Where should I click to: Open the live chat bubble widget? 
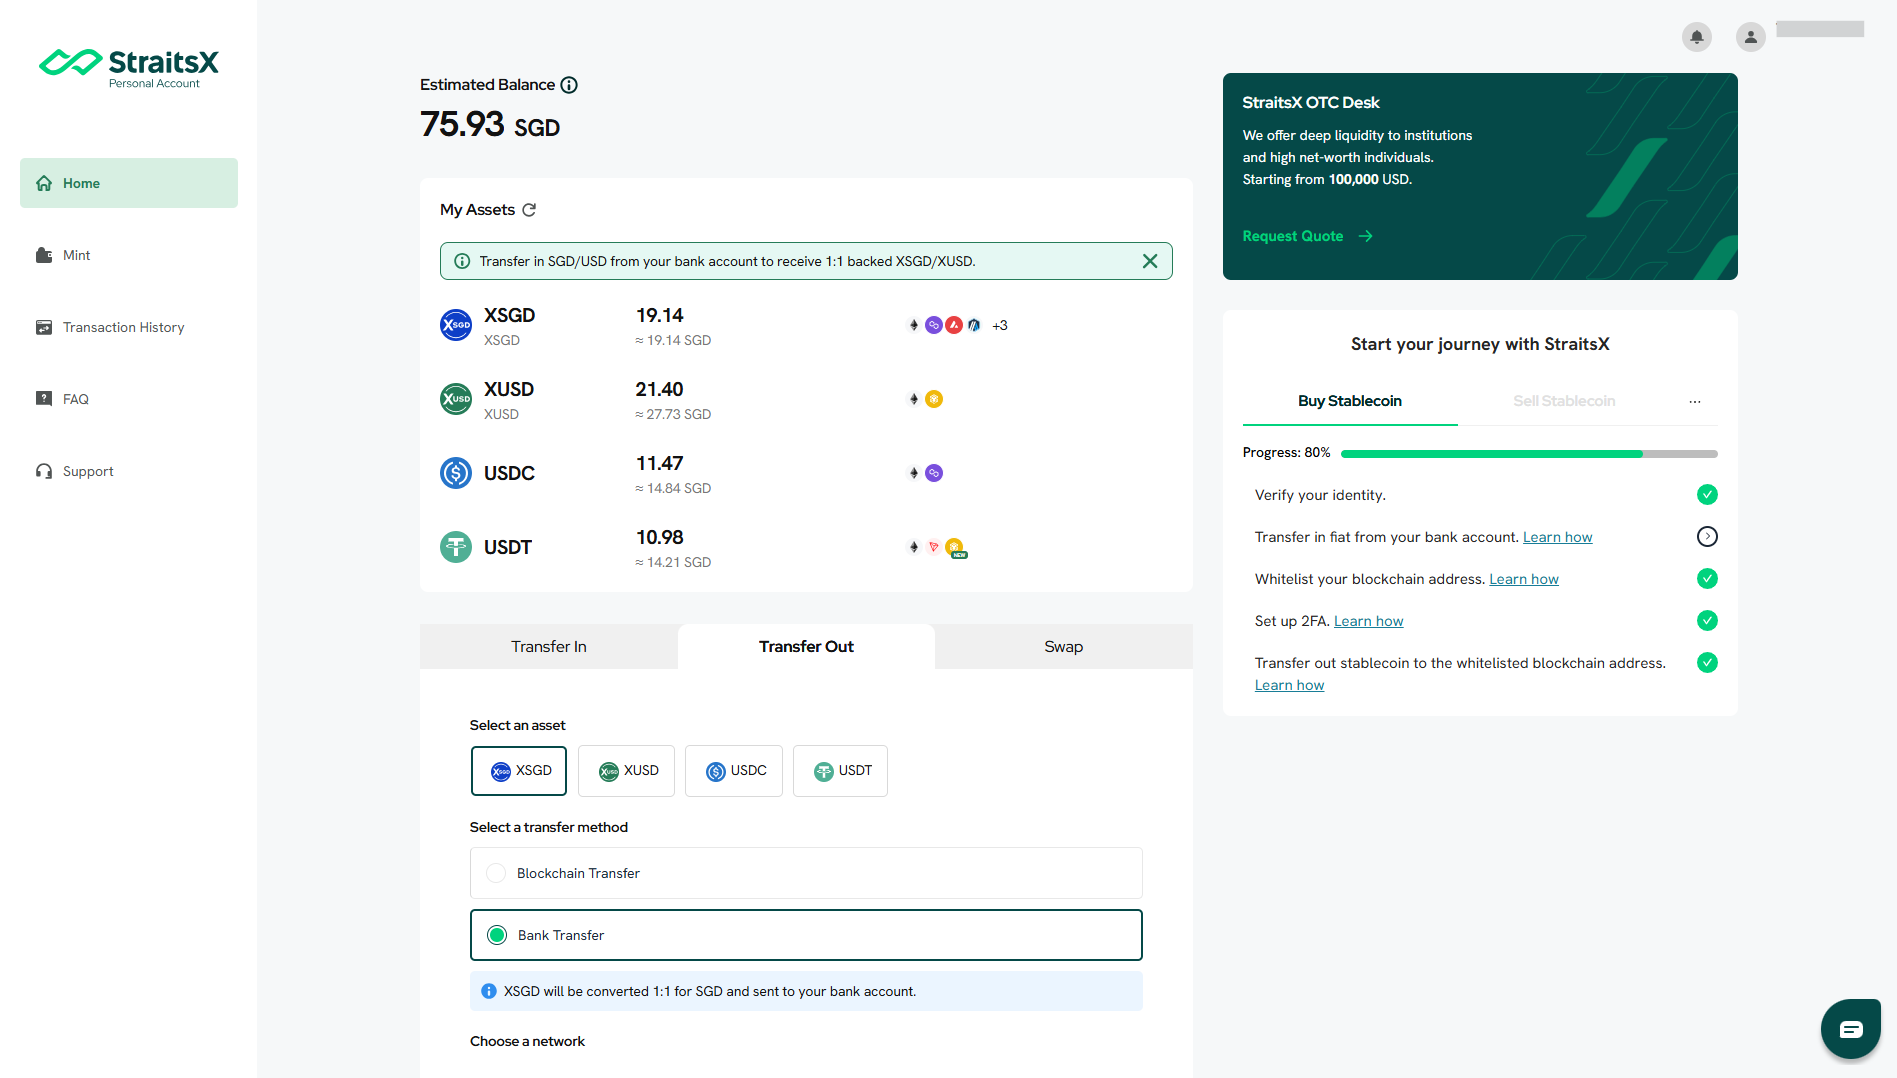pos(1851,1029)
